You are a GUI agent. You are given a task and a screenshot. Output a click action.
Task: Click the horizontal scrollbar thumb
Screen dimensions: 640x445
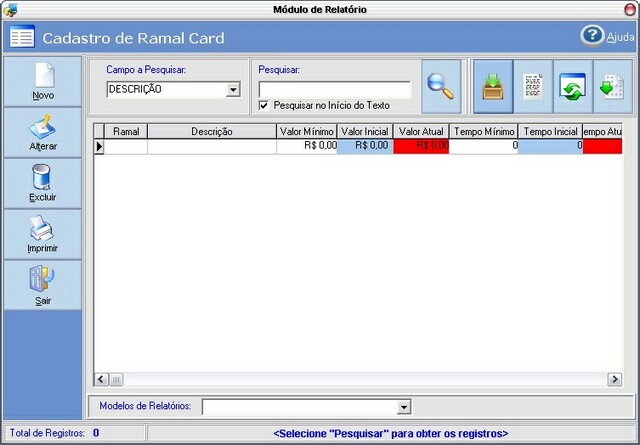pyautogui.click(x=116, y=380)
